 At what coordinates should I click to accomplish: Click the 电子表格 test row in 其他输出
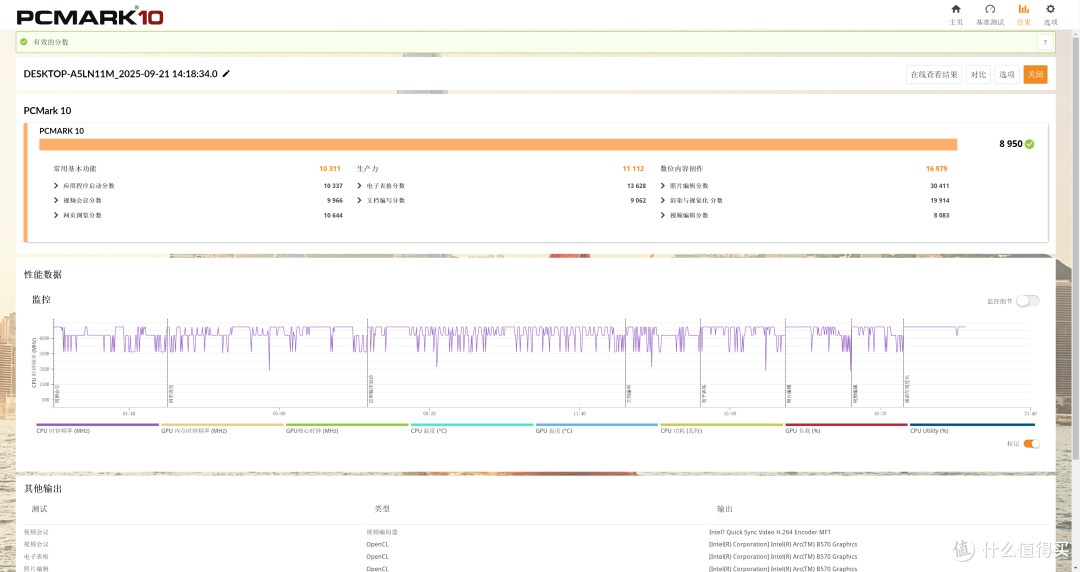click(36, 557)
